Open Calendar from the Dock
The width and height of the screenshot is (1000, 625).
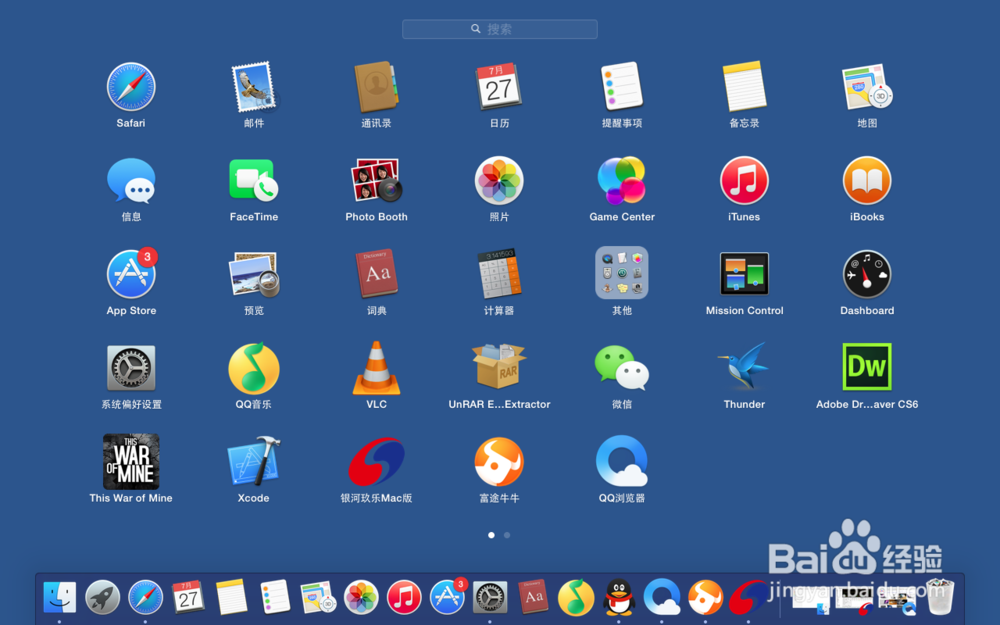188,598
